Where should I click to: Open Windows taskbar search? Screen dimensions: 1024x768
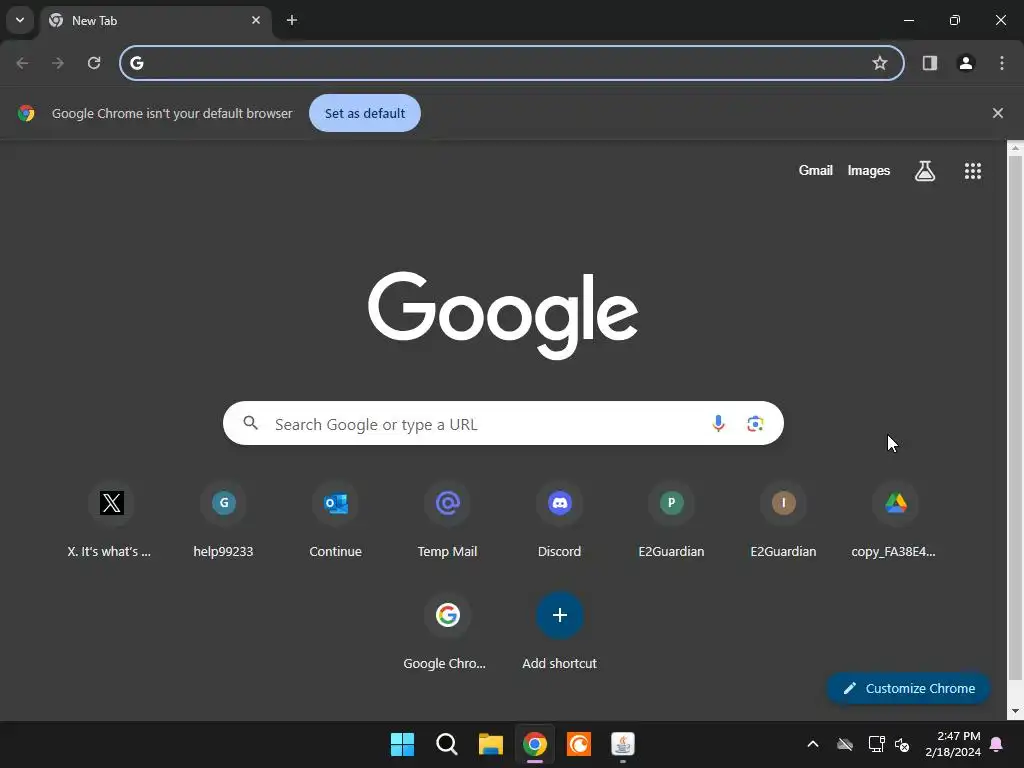(447, 744)
